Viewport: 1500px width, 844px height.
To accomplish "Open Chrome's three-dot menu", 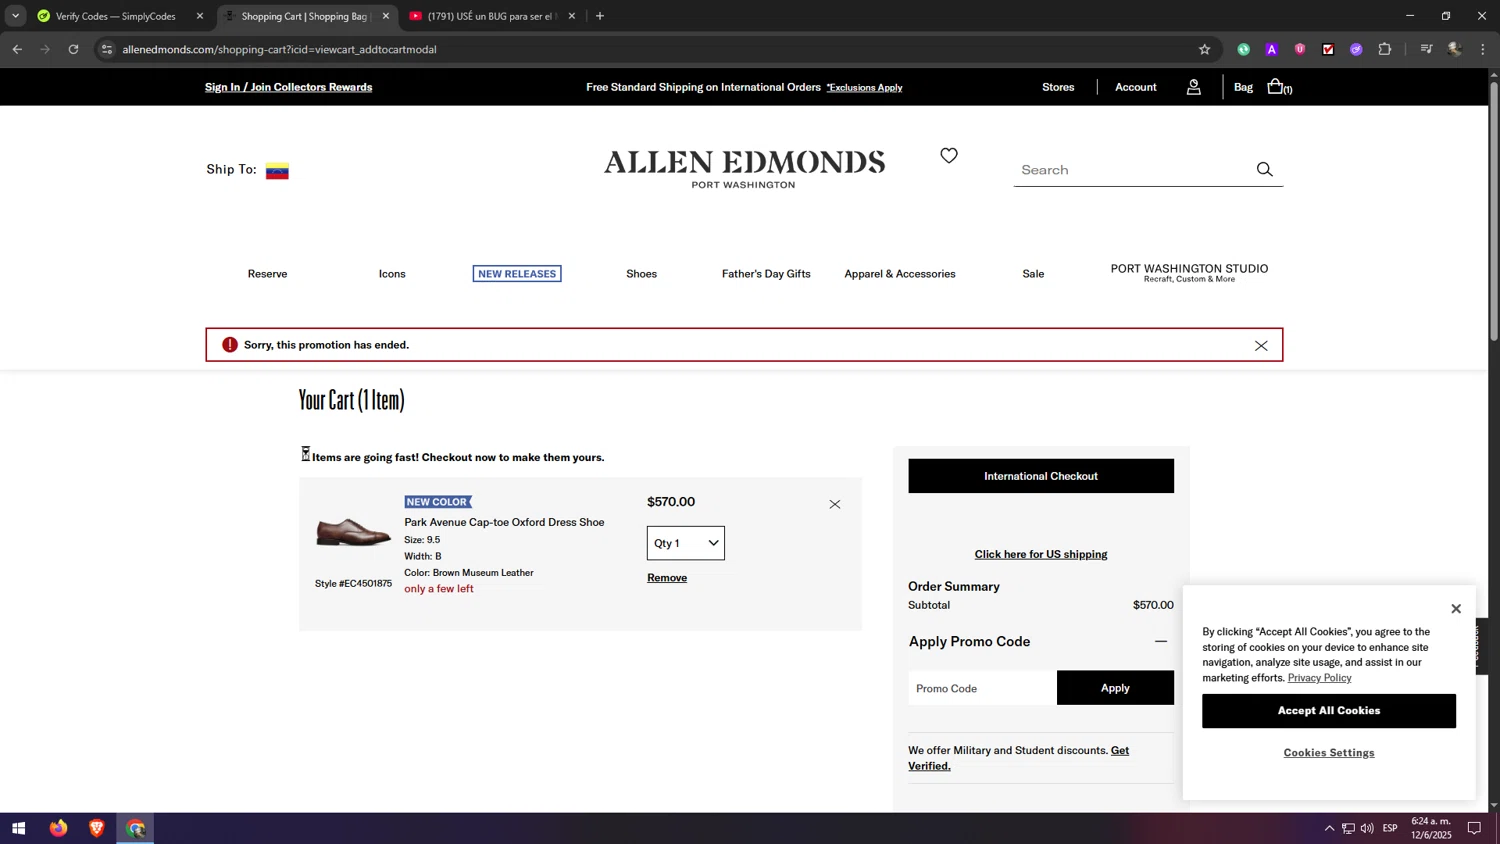I will (x=1483, y=49).
